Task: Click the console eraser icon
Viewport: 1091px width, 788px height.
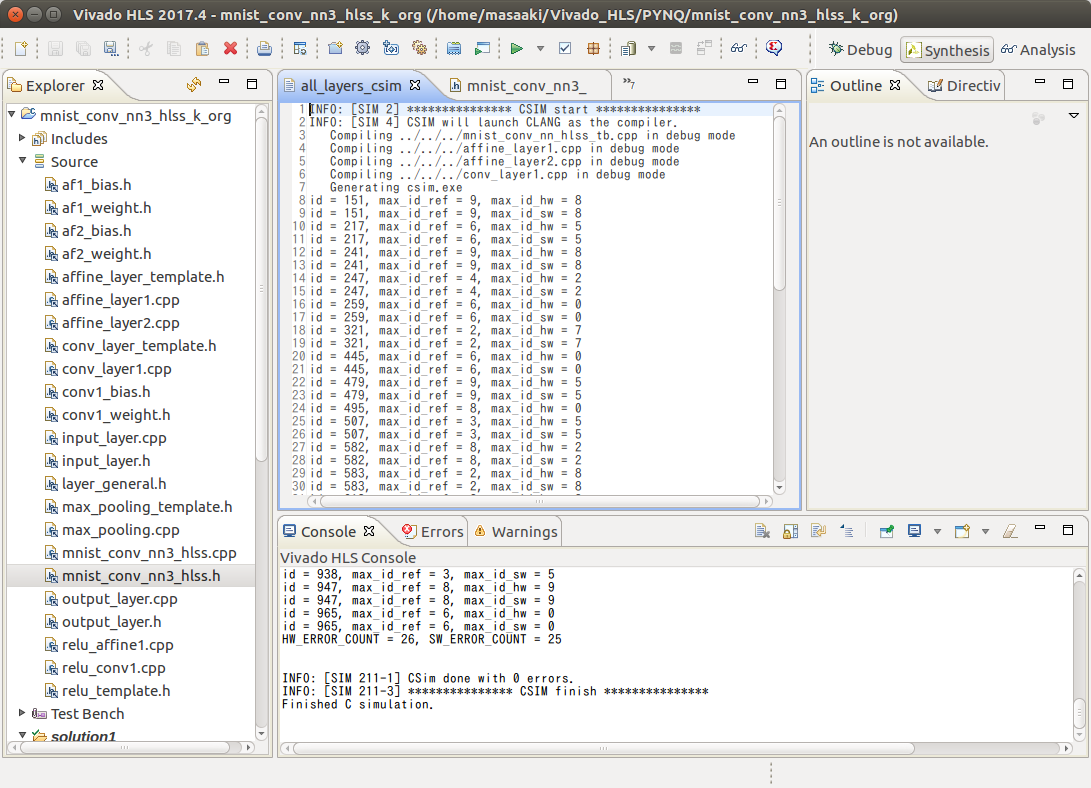Action: pos(1010,531)
